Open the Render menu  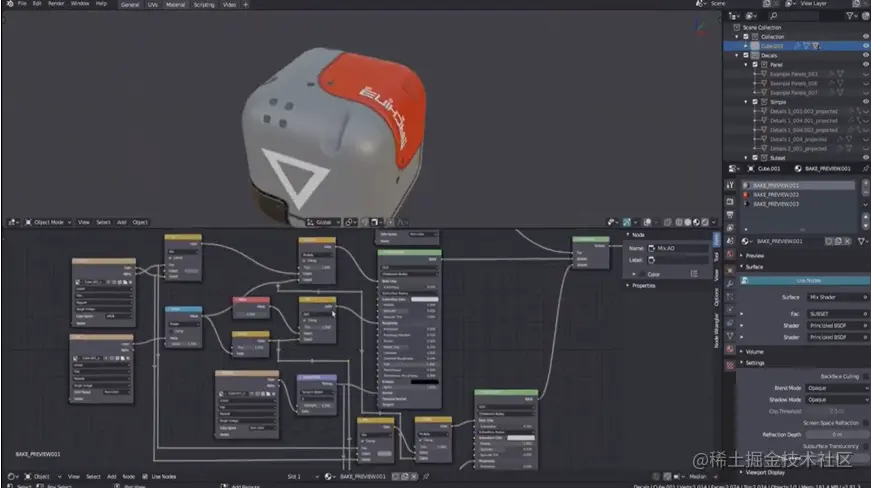(56, 3)
